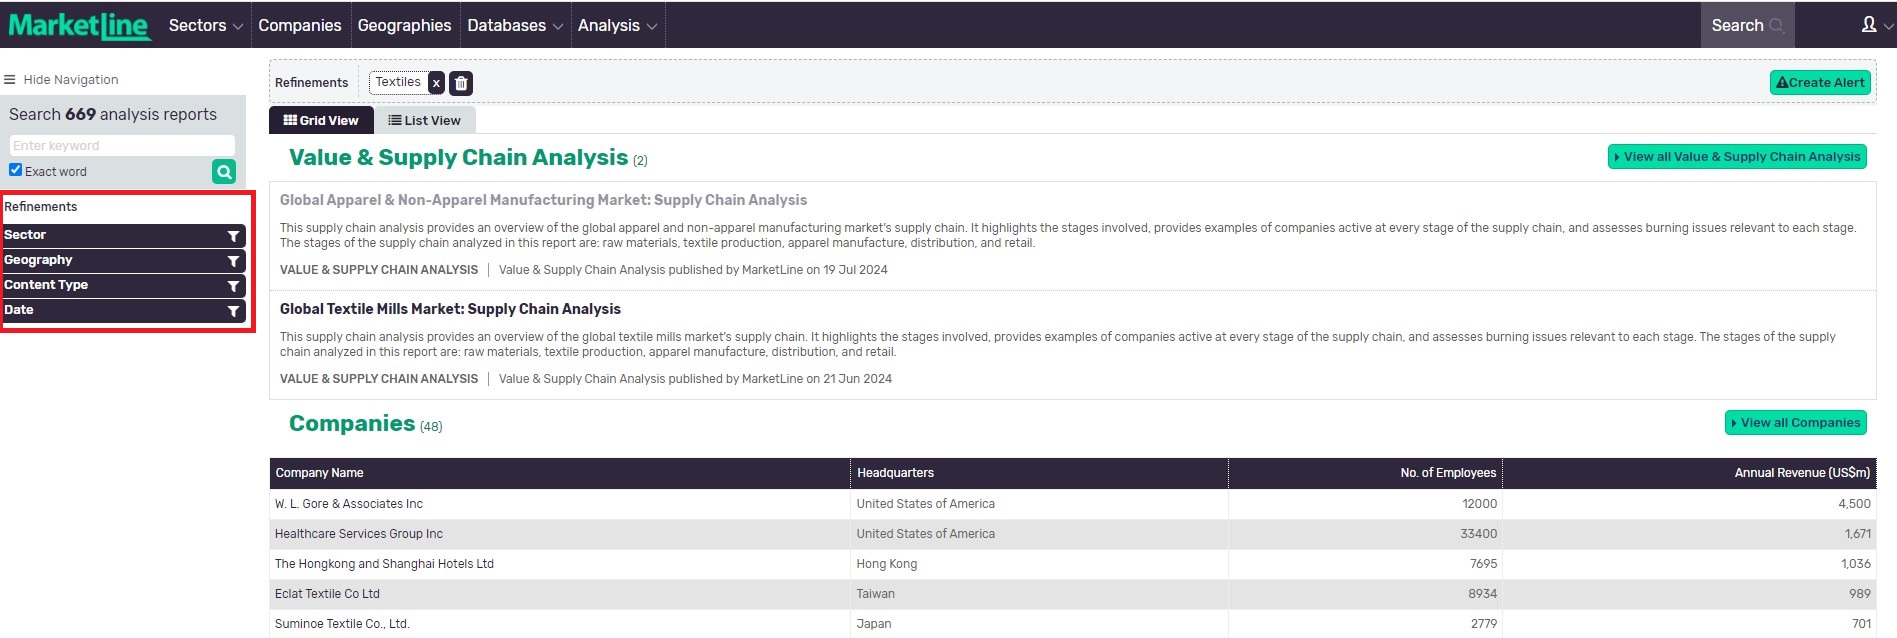Switch to the List View tab

click(x=425, y=120)
